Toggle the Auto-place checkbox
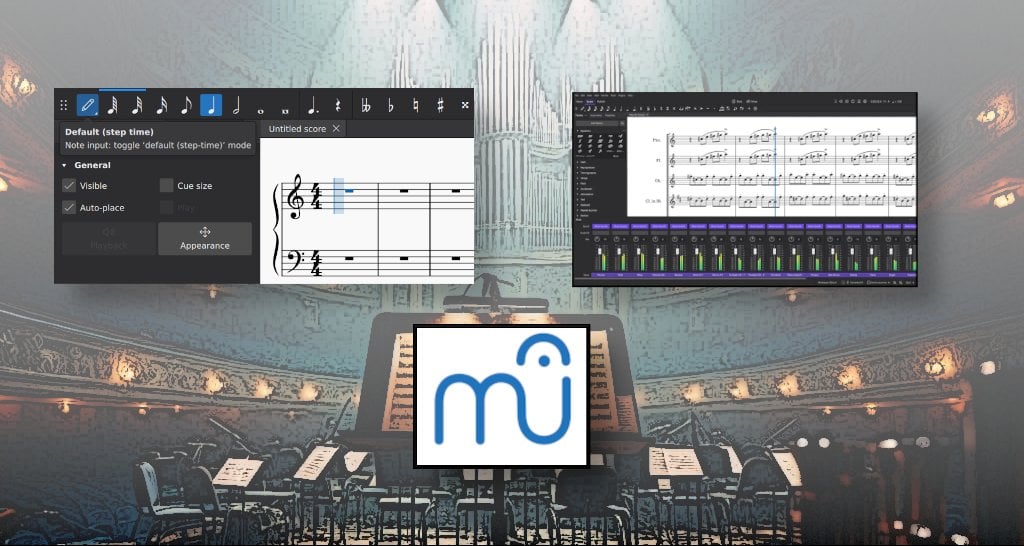 [69, 208]
